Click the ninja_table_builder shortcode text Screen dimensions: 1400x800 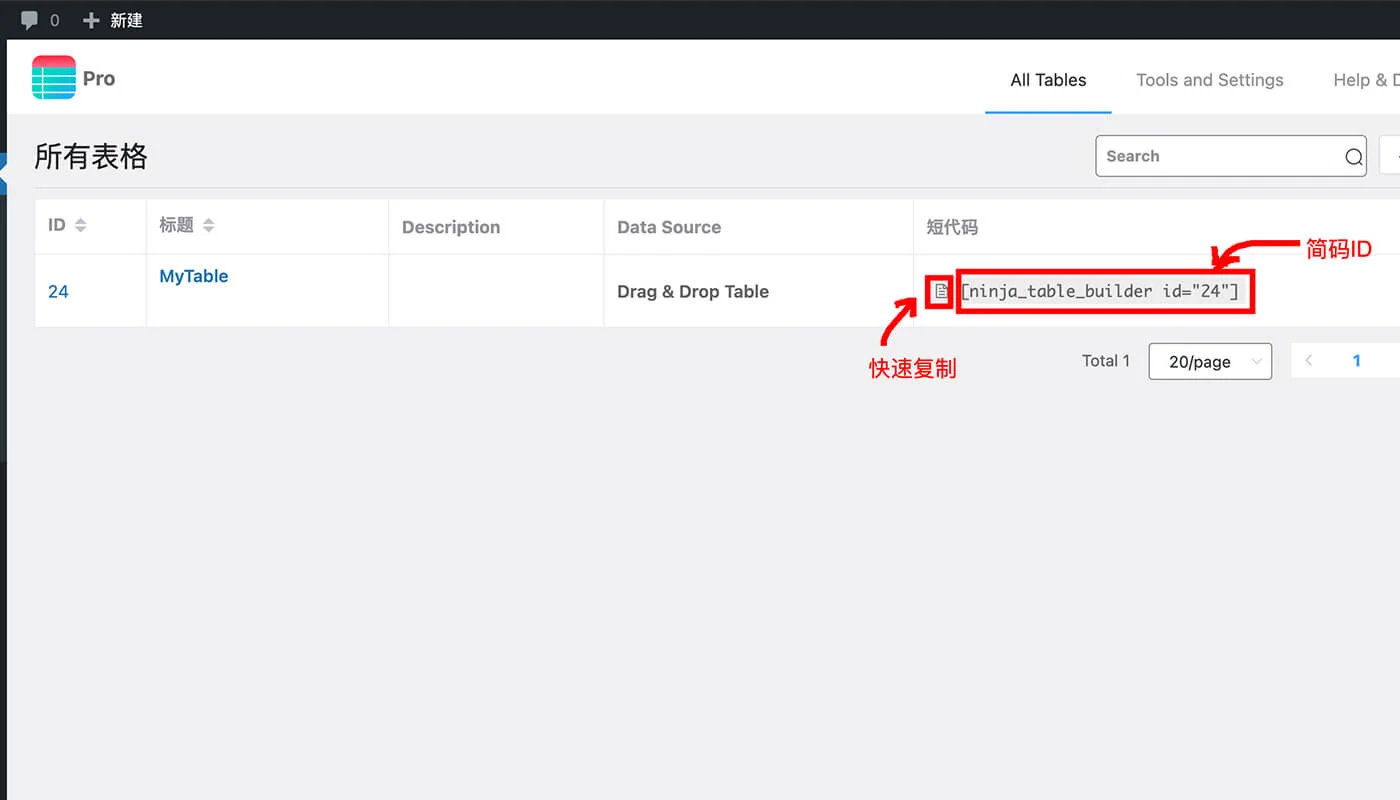pyautogui.click(x=1099, y=292)
